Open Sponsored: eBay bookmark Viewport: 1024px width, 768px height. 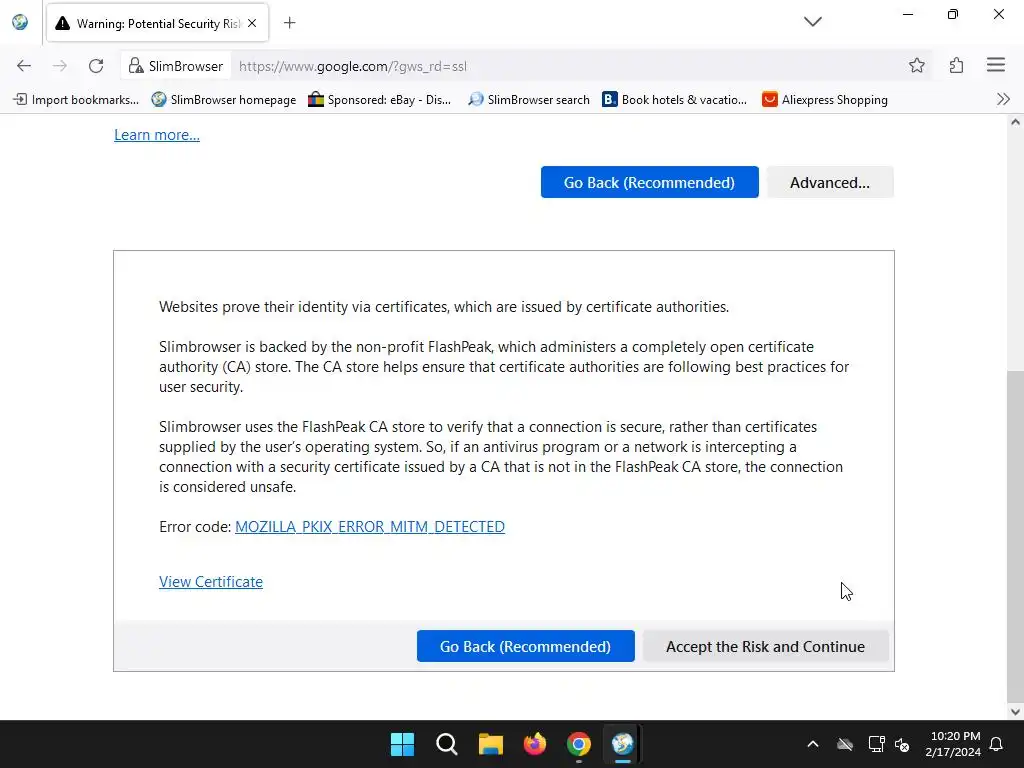(x=380, y=99)
